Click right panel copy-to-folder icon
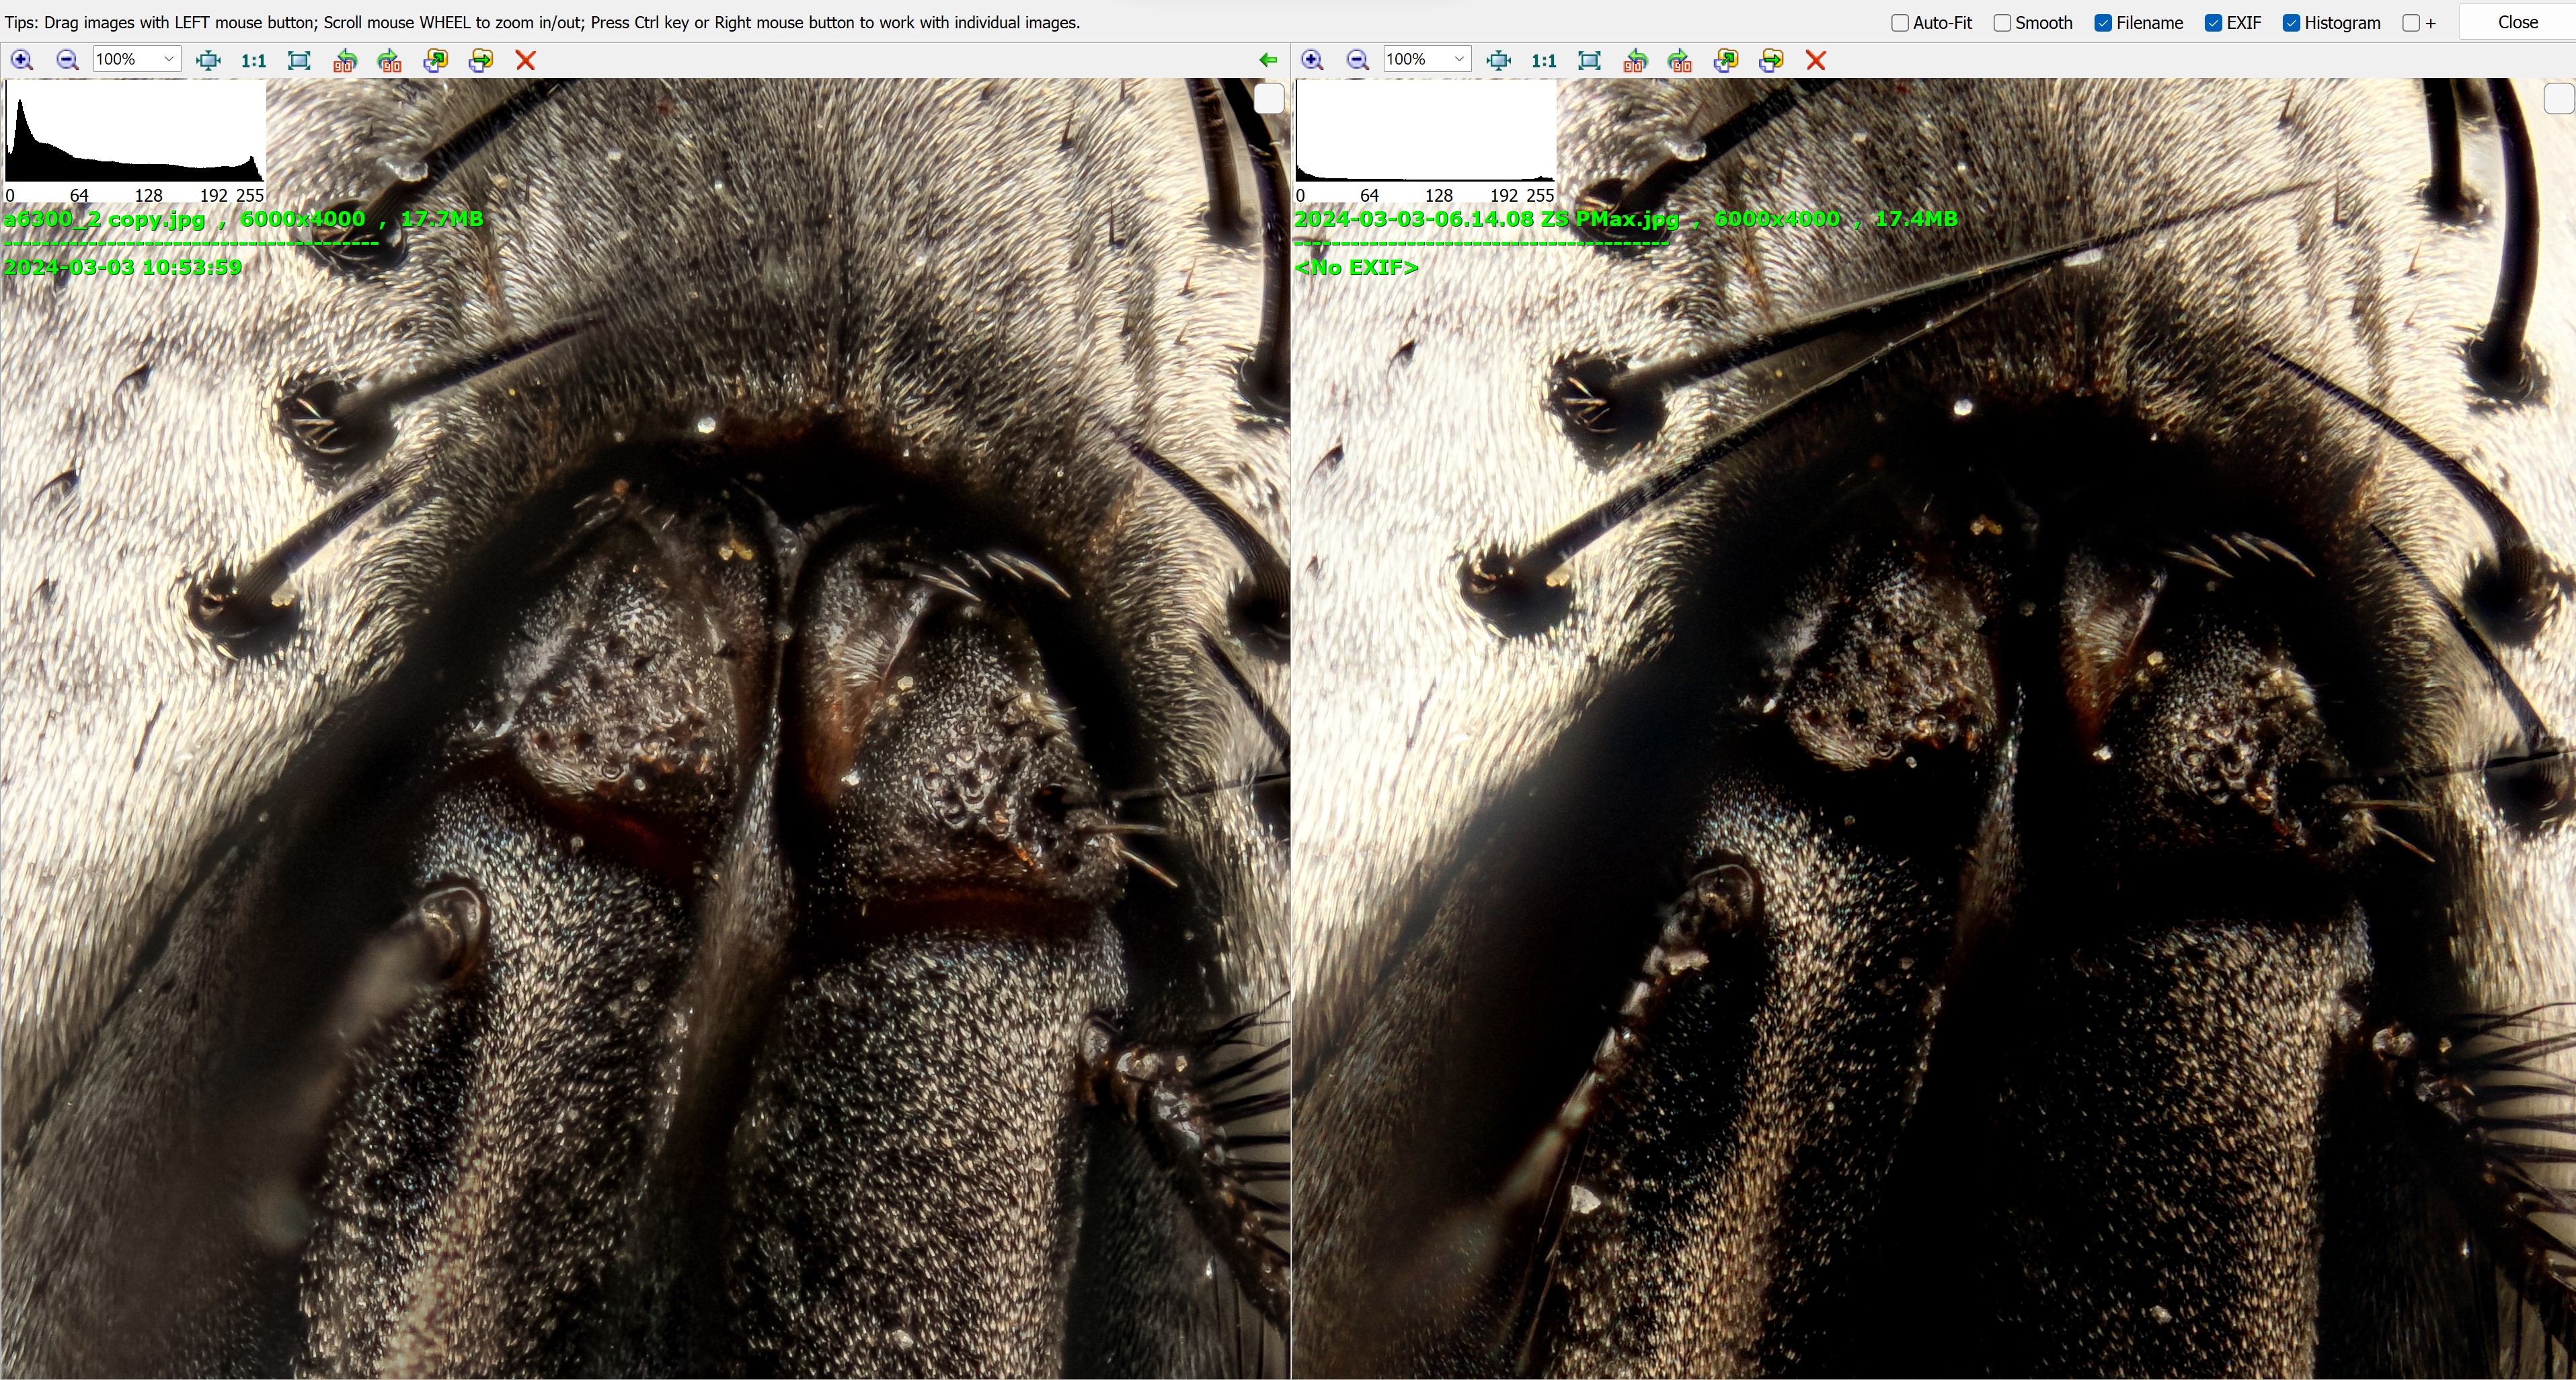Image resolution: width=2576 pixels, height=1380 pixels. click(x=1725, y=60)
